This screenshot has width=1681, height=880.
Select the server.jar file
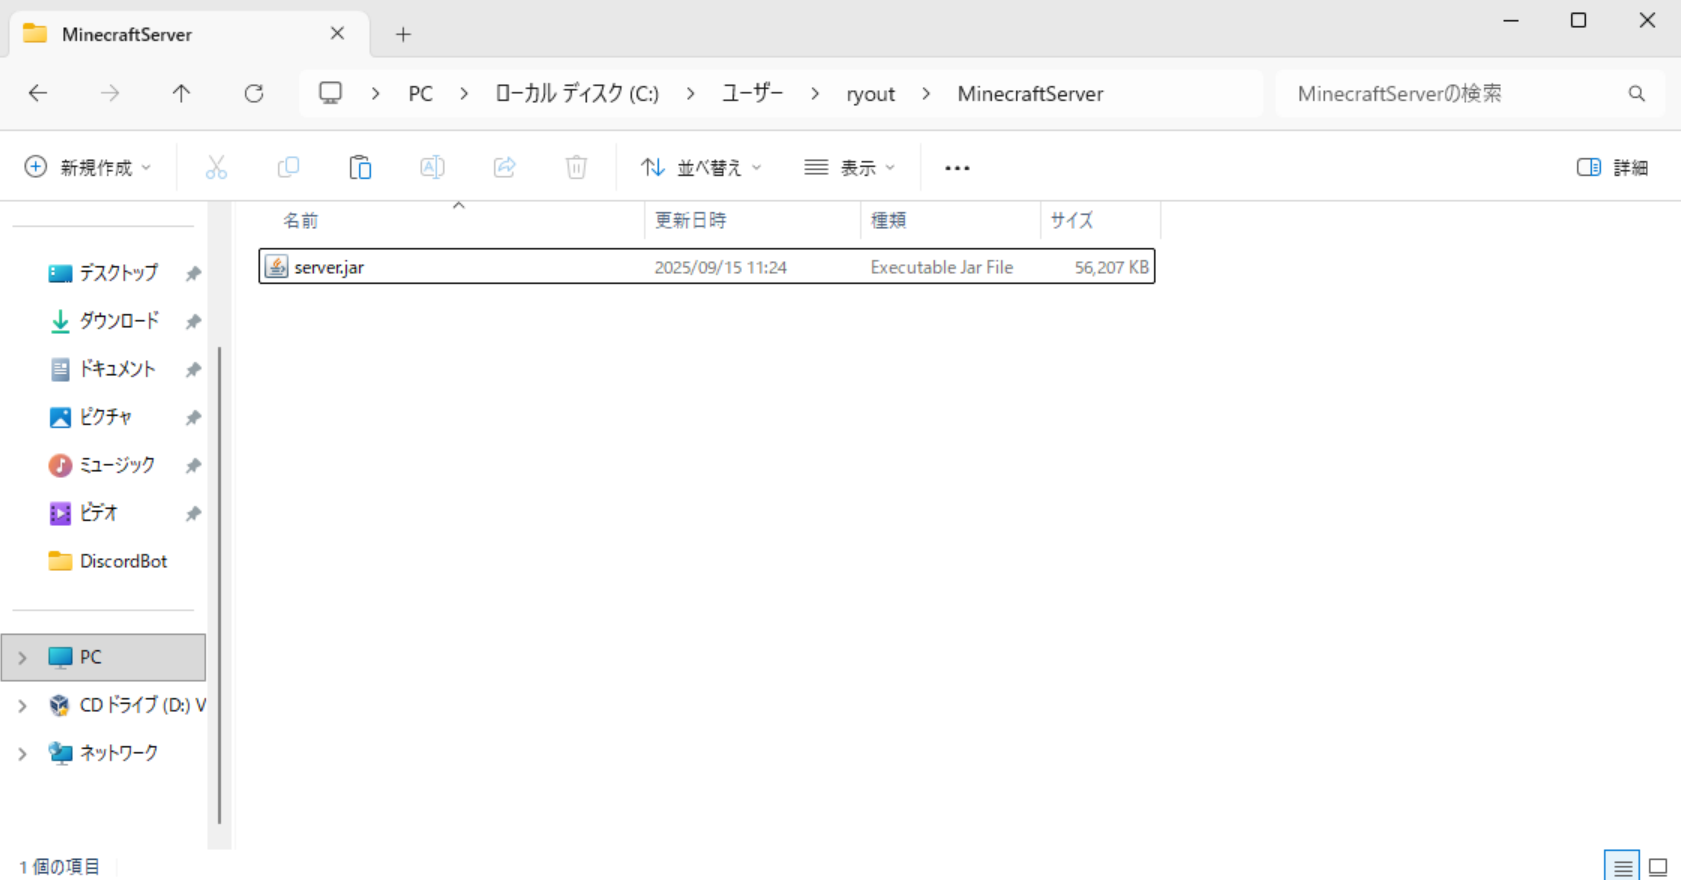tap(329, 267)
